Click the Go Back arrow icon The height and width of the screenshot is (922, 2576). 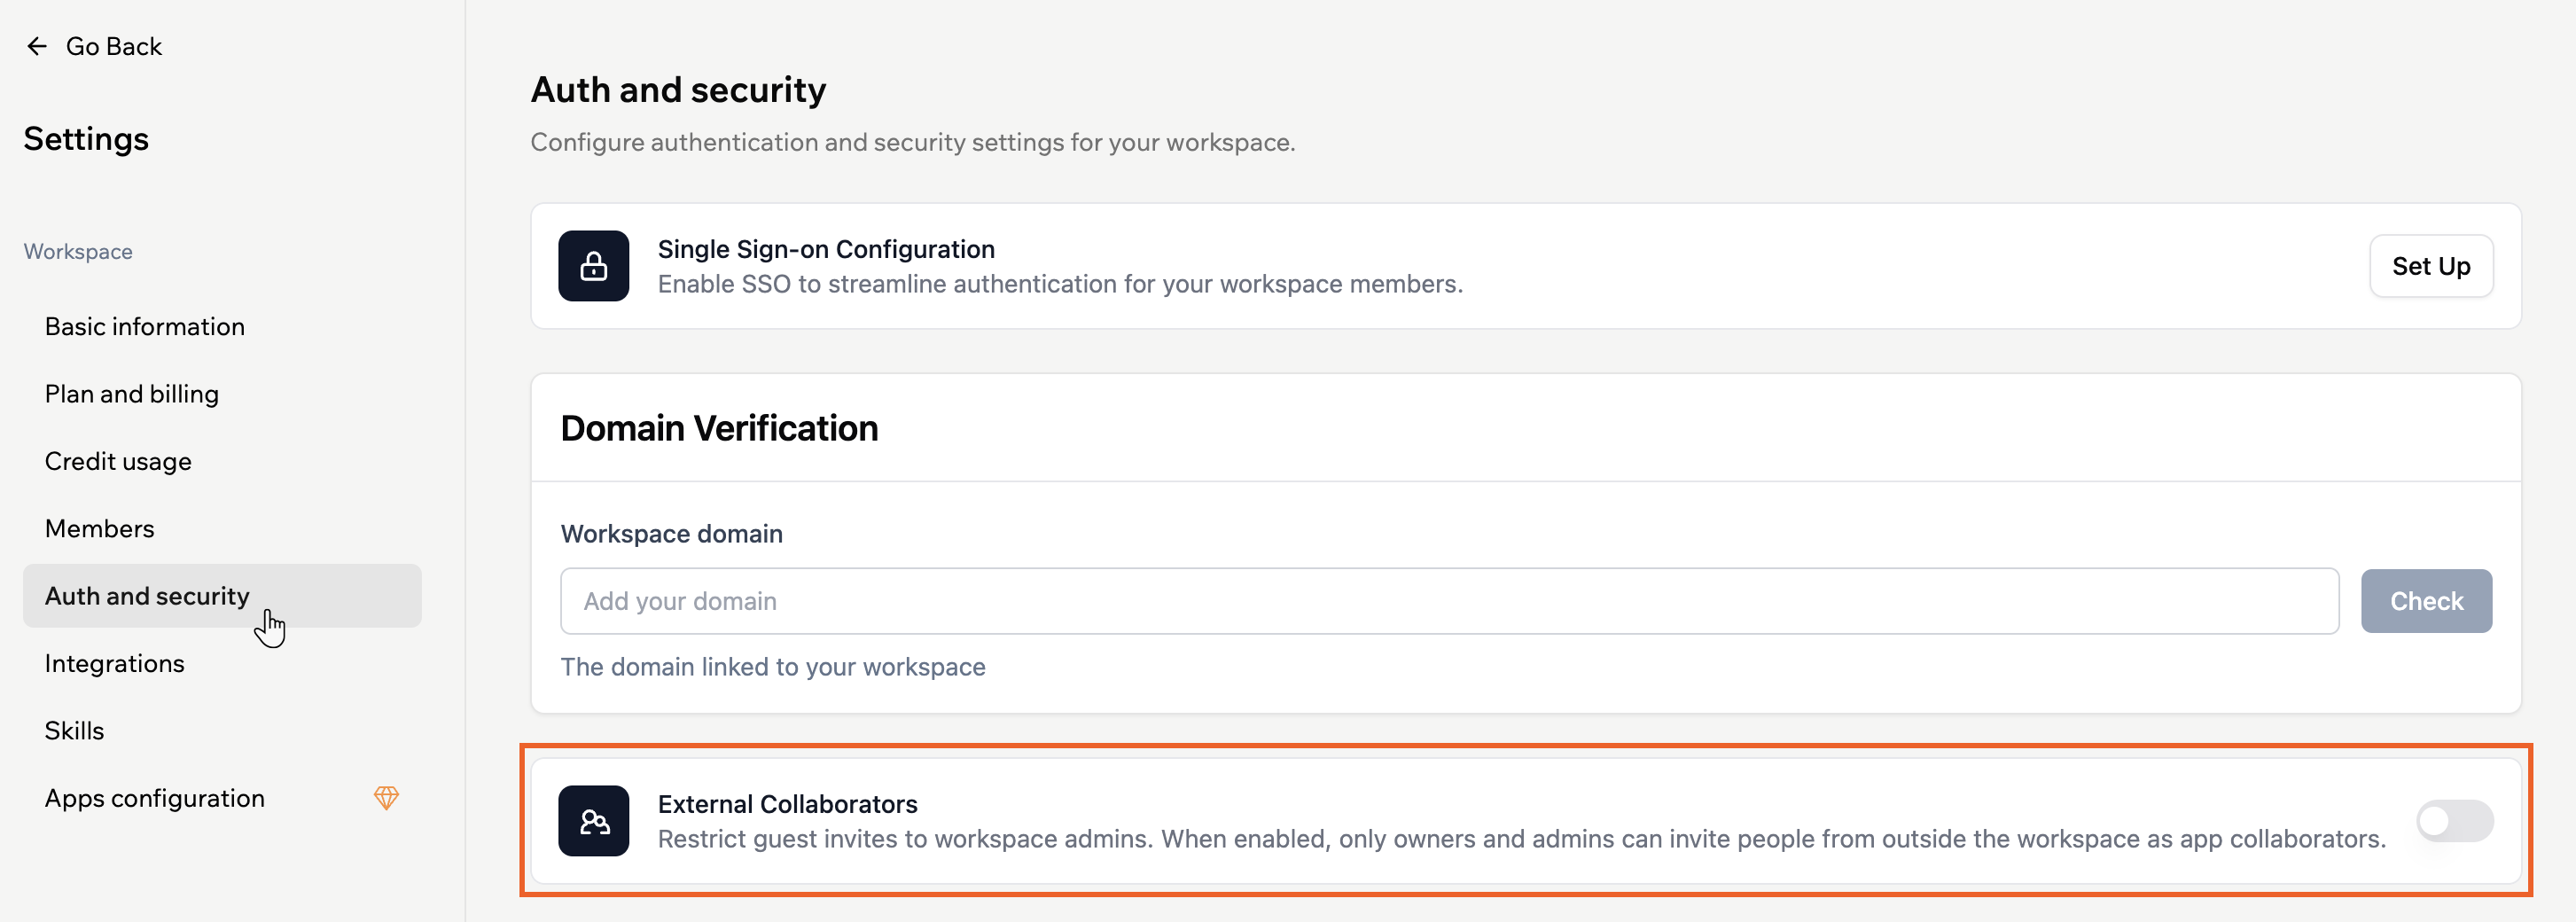click(x=37, y=46)
